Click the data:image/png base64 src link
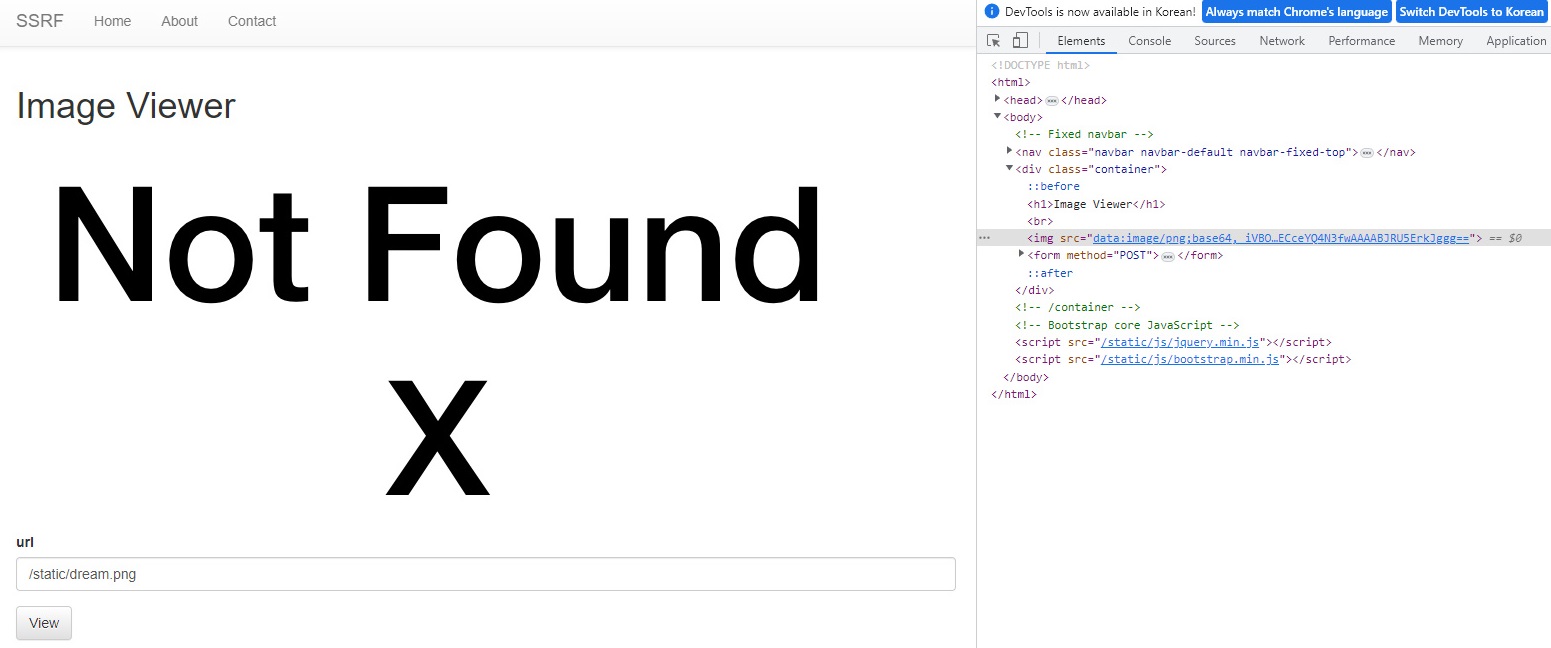 [x=1280, y=238]
